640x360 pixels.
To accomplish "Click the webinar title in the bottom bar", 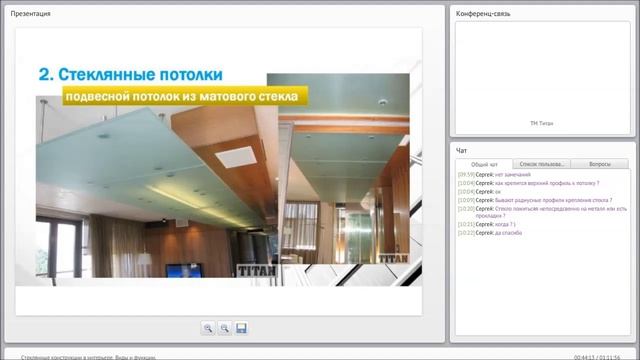I will pos(88,358).
